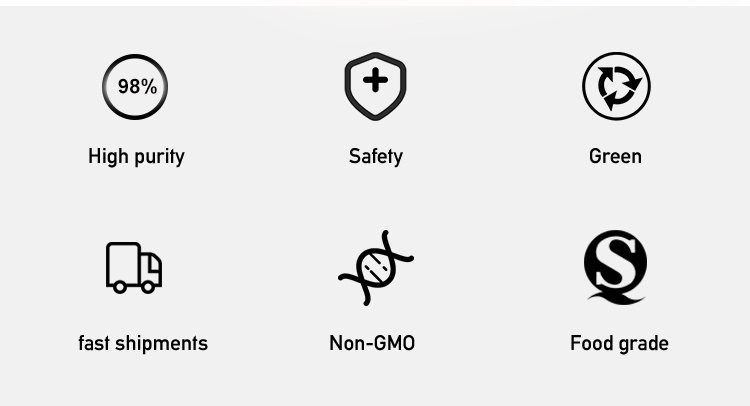
Task: Click the word "grade" under the SQ logo
Action: 642,343
